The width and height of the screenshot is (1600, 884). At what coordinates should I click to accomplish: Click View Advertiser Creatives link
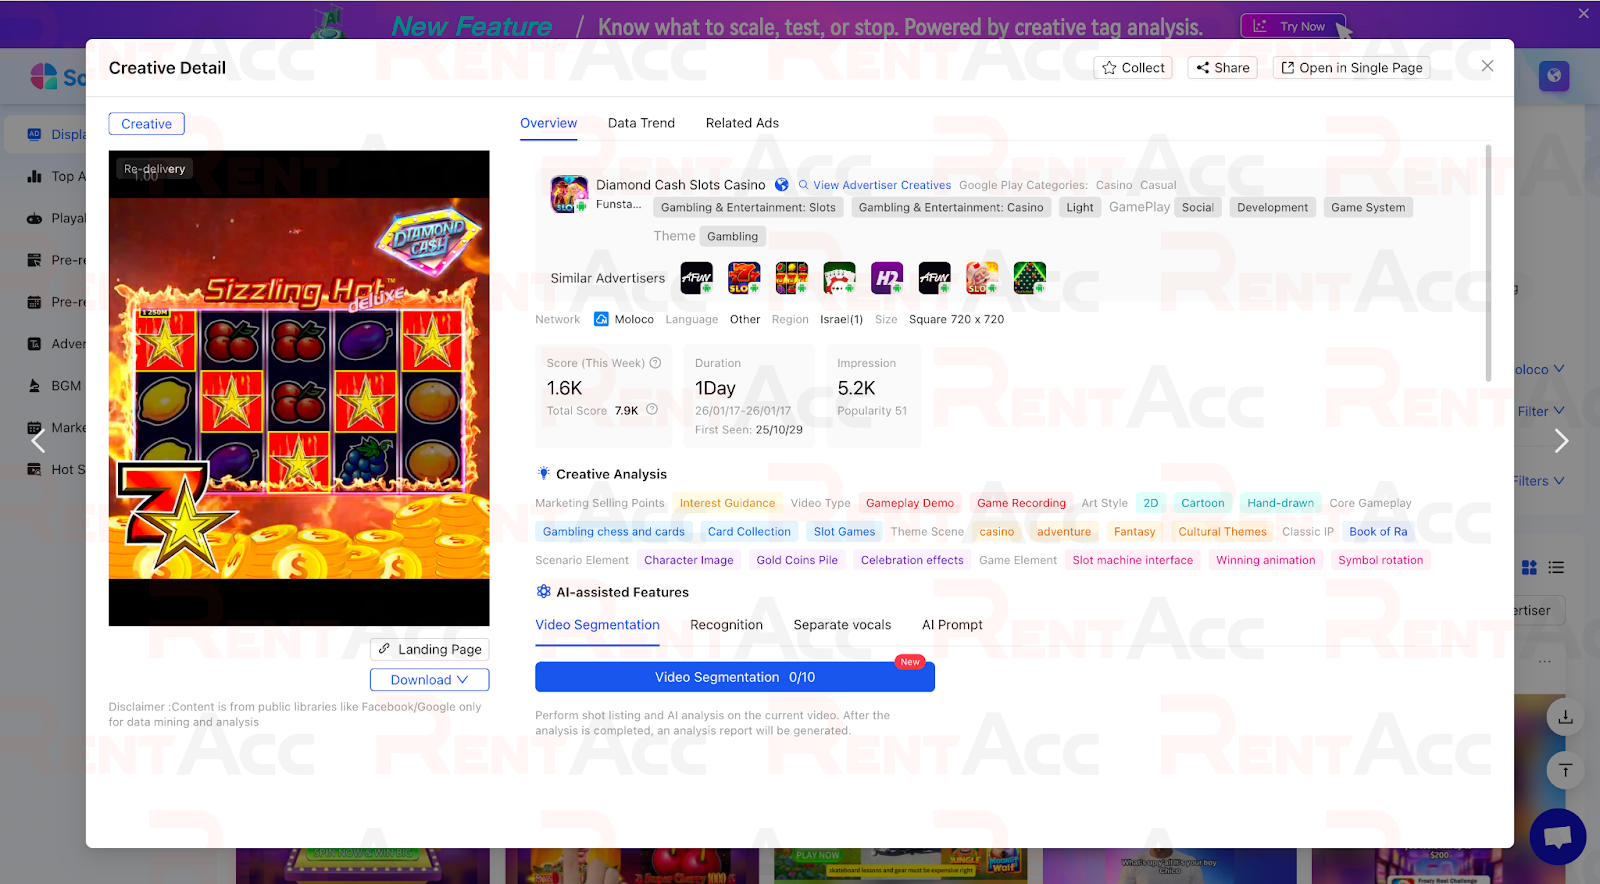coord(881,185)
